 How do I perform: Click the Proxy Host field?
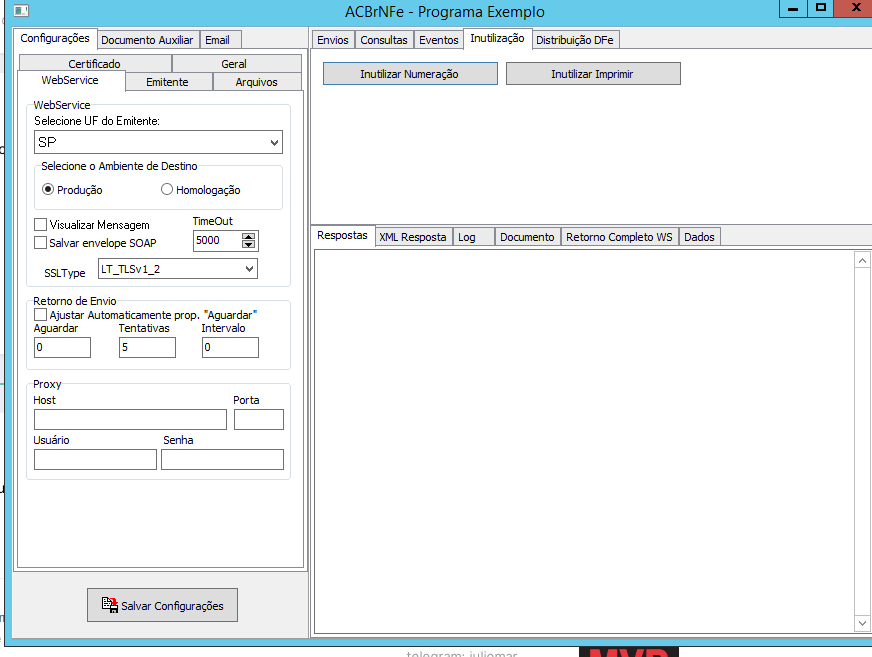pos(131,419)
